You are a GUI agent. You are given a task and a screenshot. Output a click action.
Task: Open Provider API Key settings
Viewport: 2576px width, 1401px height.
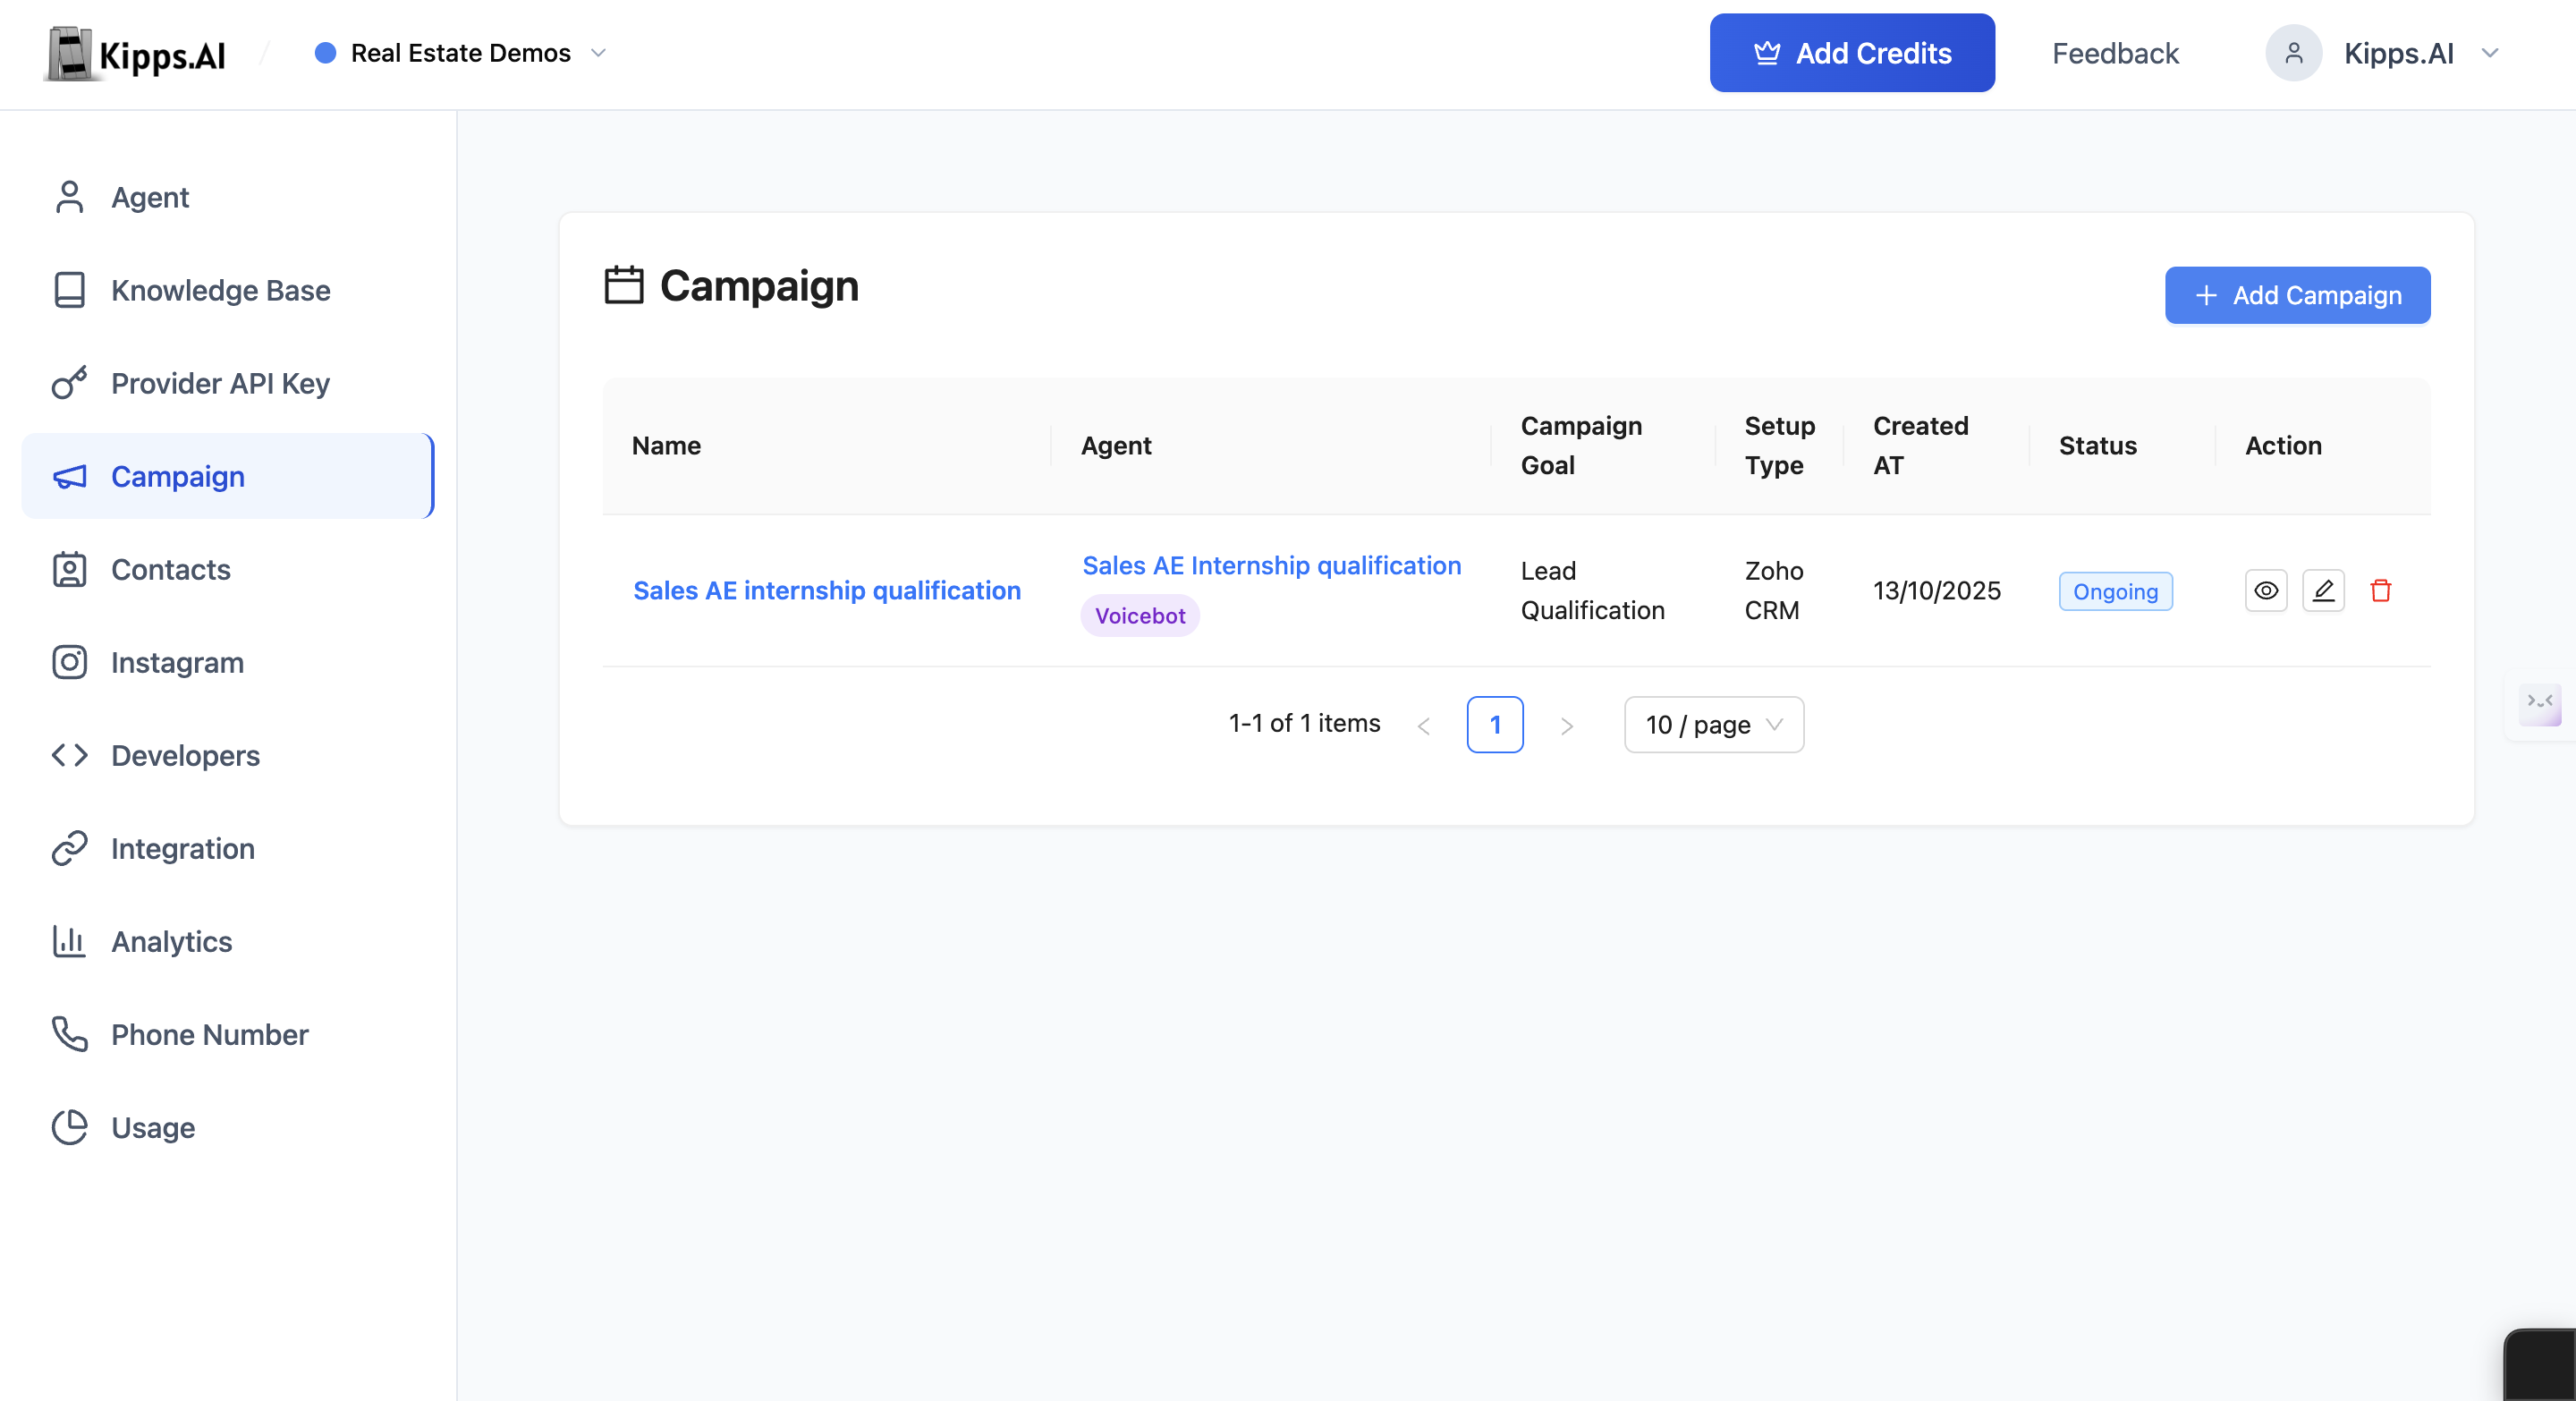pos(220,383)
